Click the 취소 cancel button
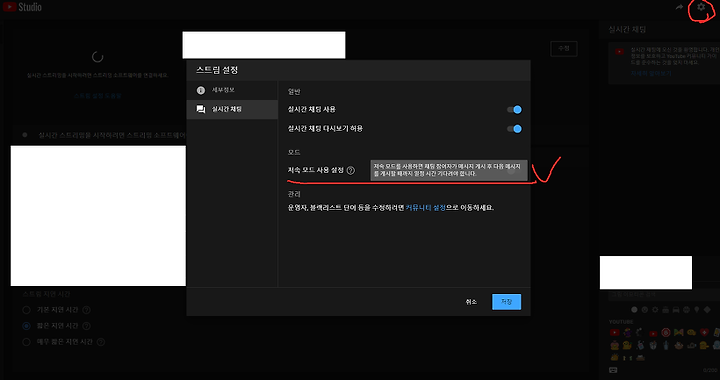The image size is (720, 380). [471, 302]
